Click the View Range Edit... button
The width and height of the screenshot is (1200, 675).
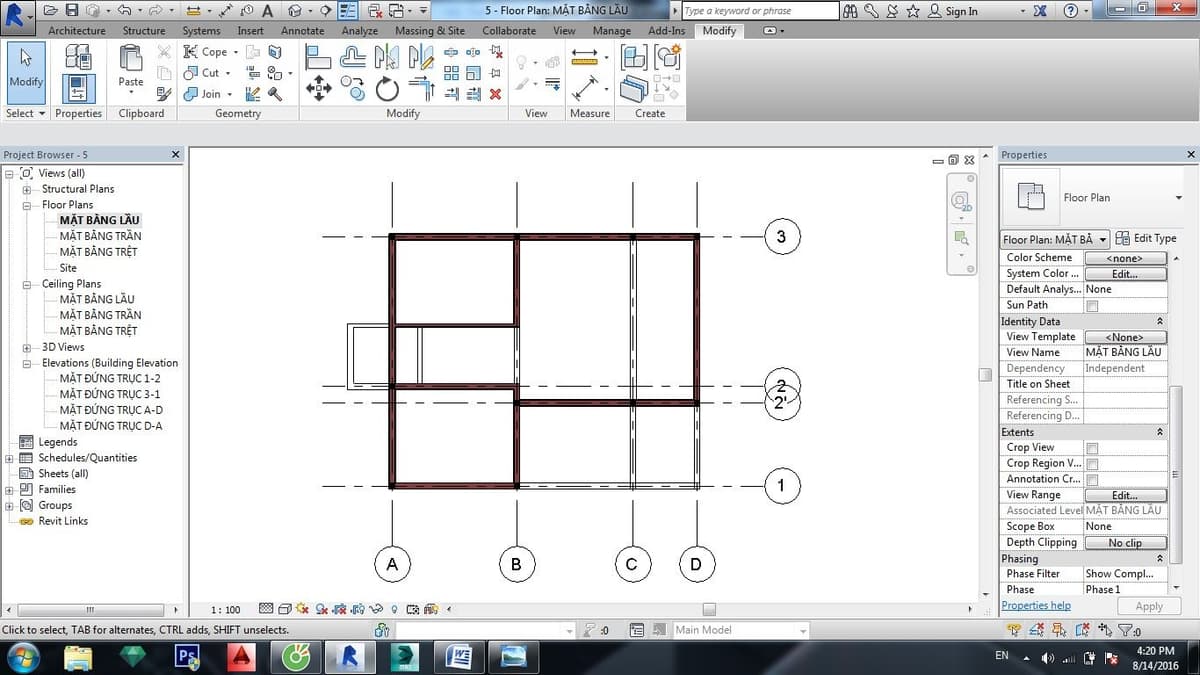point(1125,495)
